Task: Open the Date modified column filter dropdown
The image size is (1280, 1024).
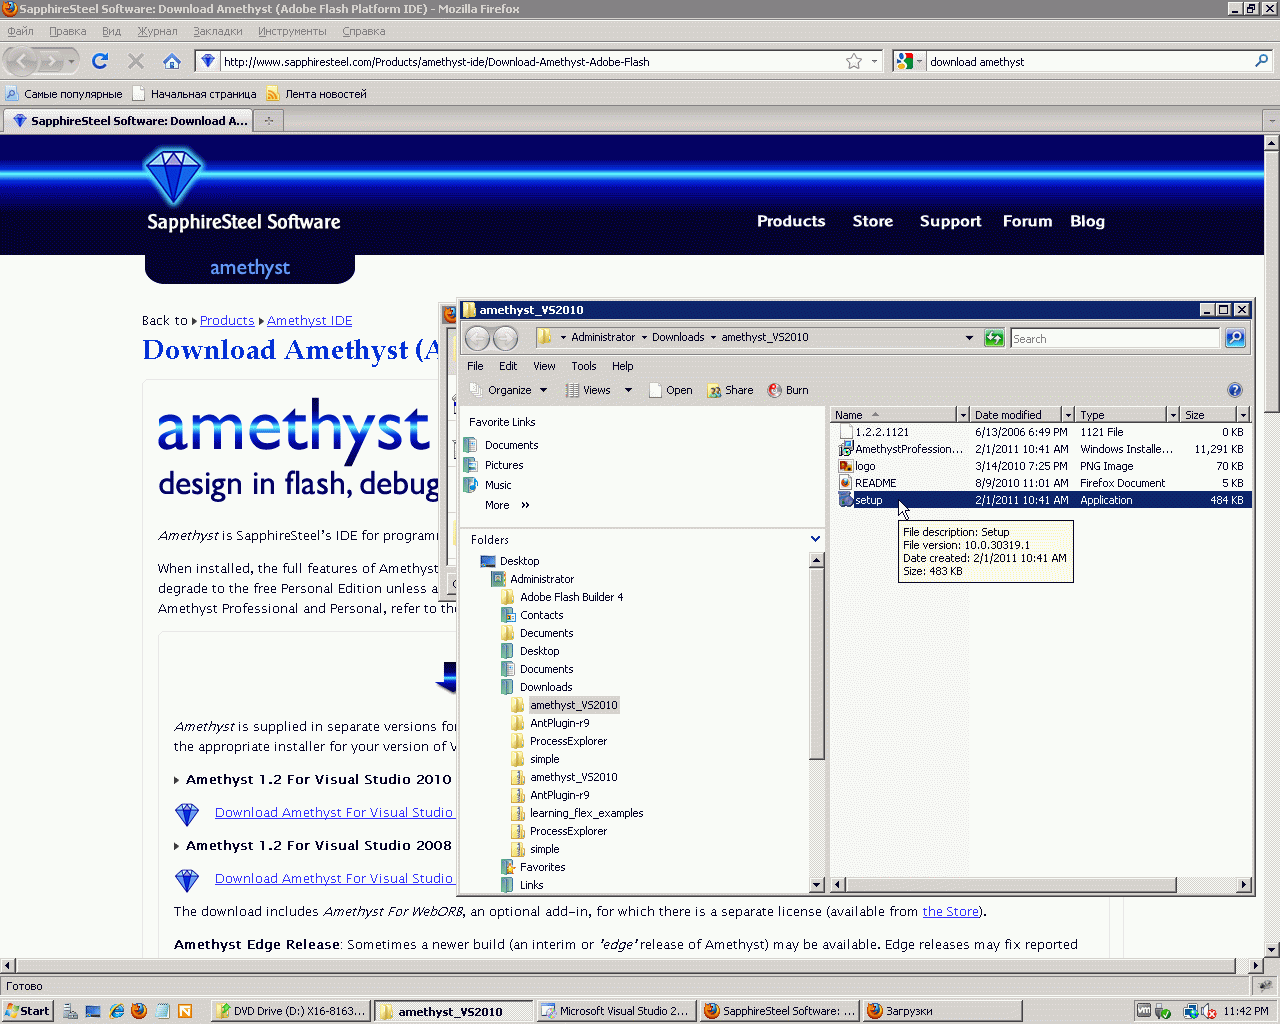Action: click(1068, 415)
